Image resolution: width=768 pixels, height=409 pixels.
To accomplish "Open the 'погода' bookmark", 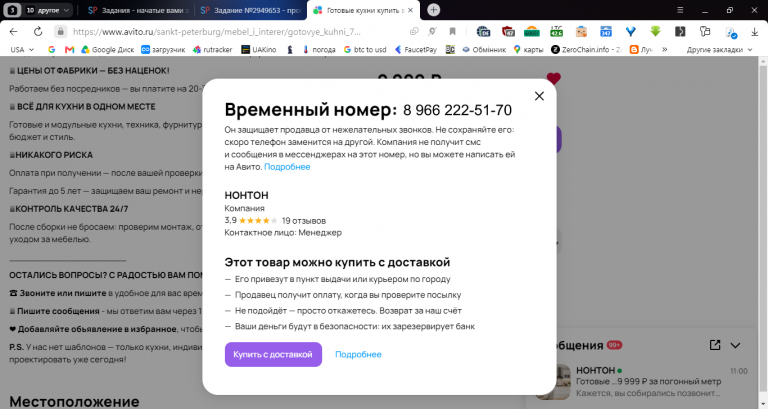I will click(x=318, y=49).
